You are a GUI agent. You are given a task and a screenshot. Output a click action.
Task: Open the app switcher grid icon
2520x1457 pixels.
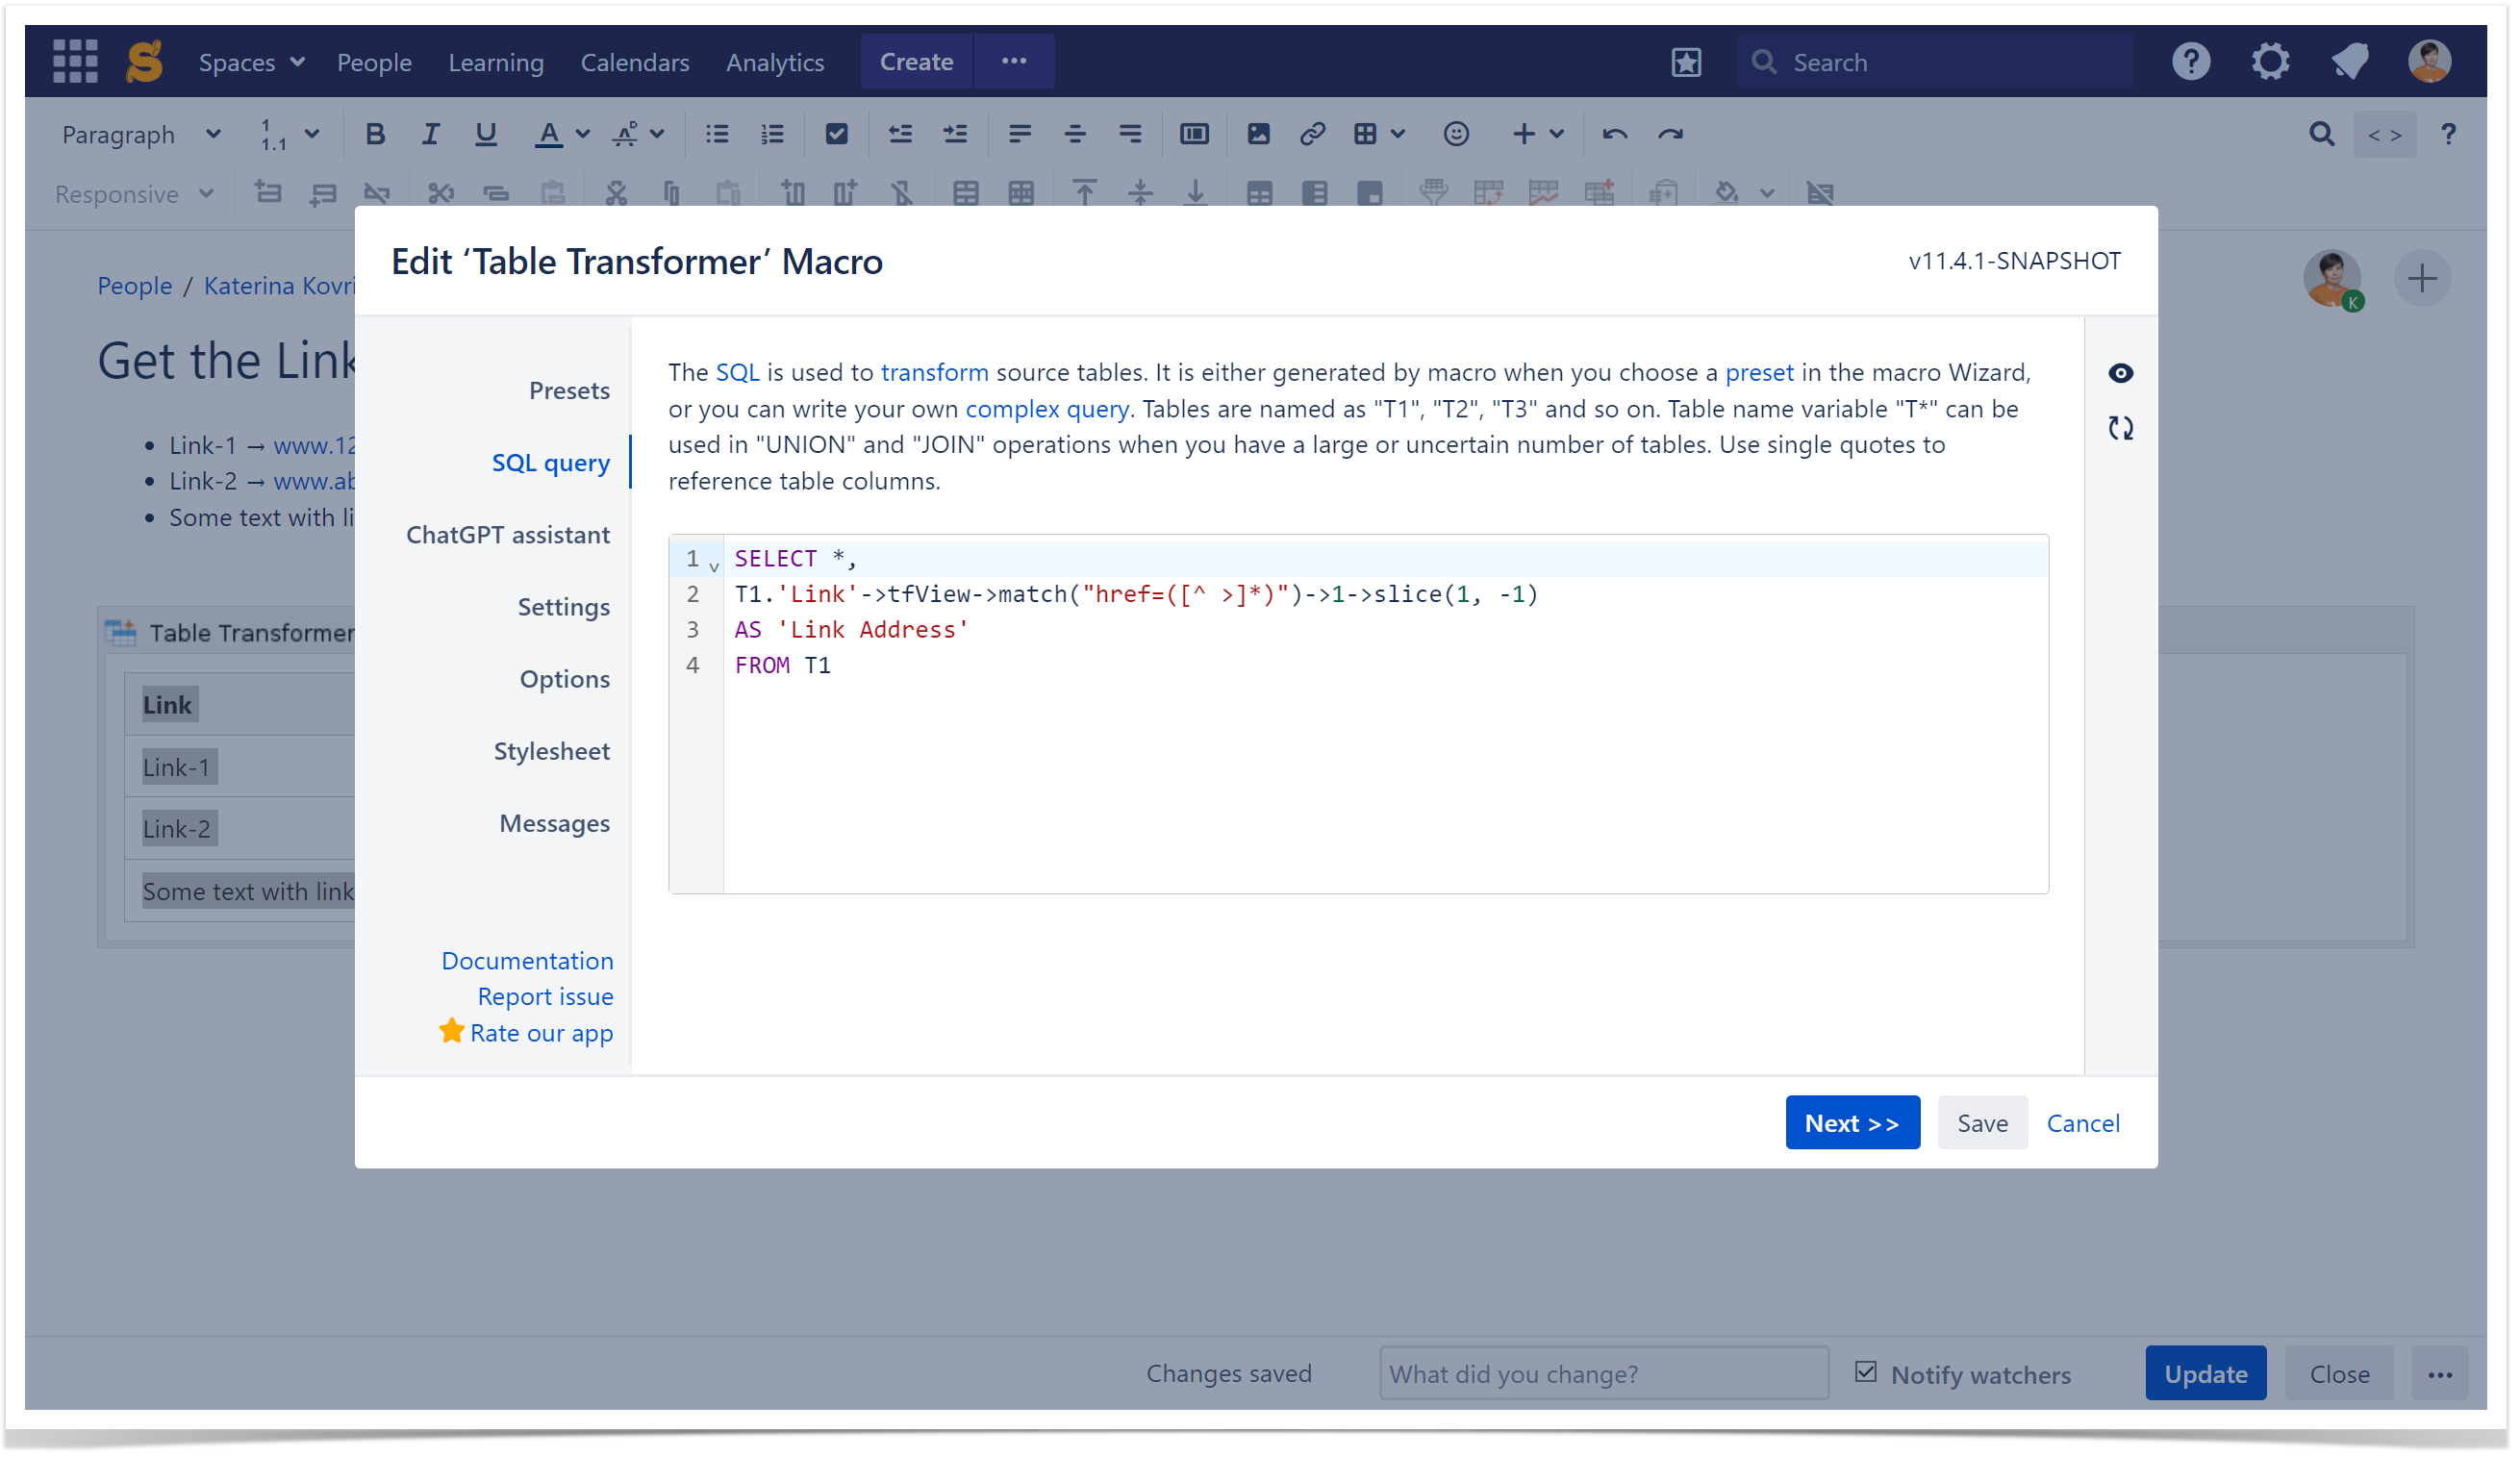(75, 62)
